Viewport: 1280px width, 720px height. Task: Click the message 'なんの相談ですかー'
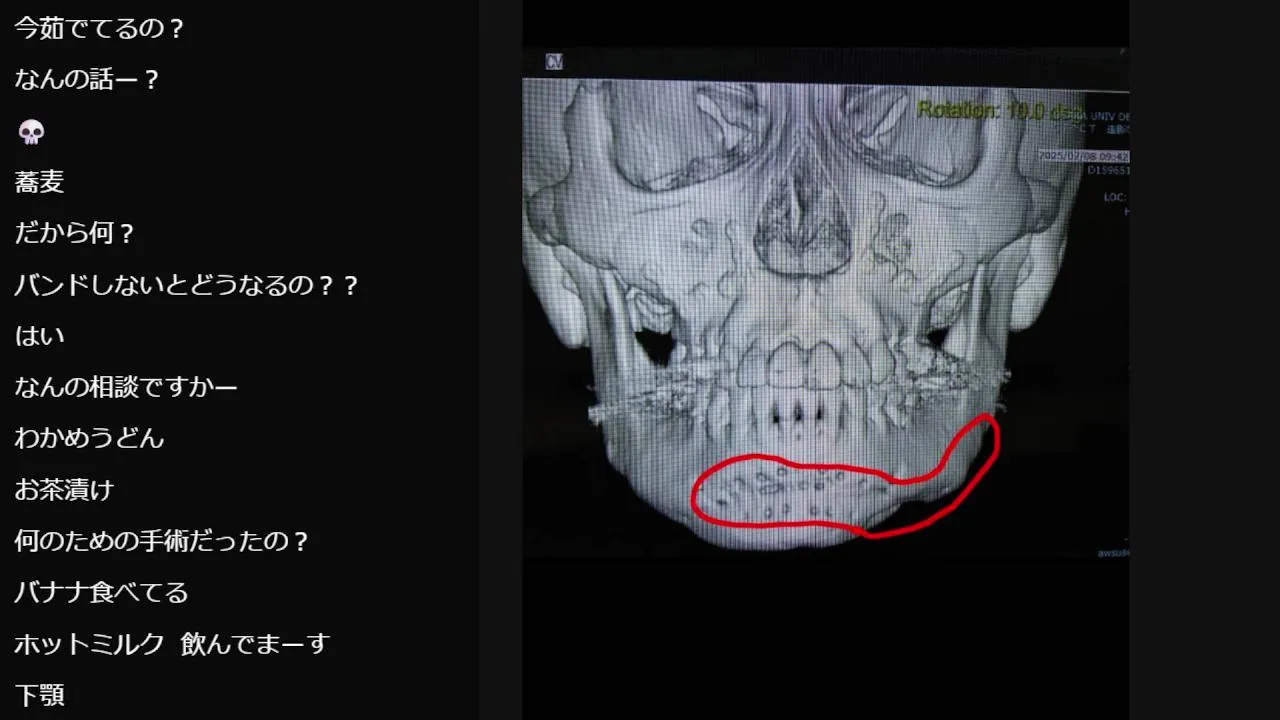[126, 387]
